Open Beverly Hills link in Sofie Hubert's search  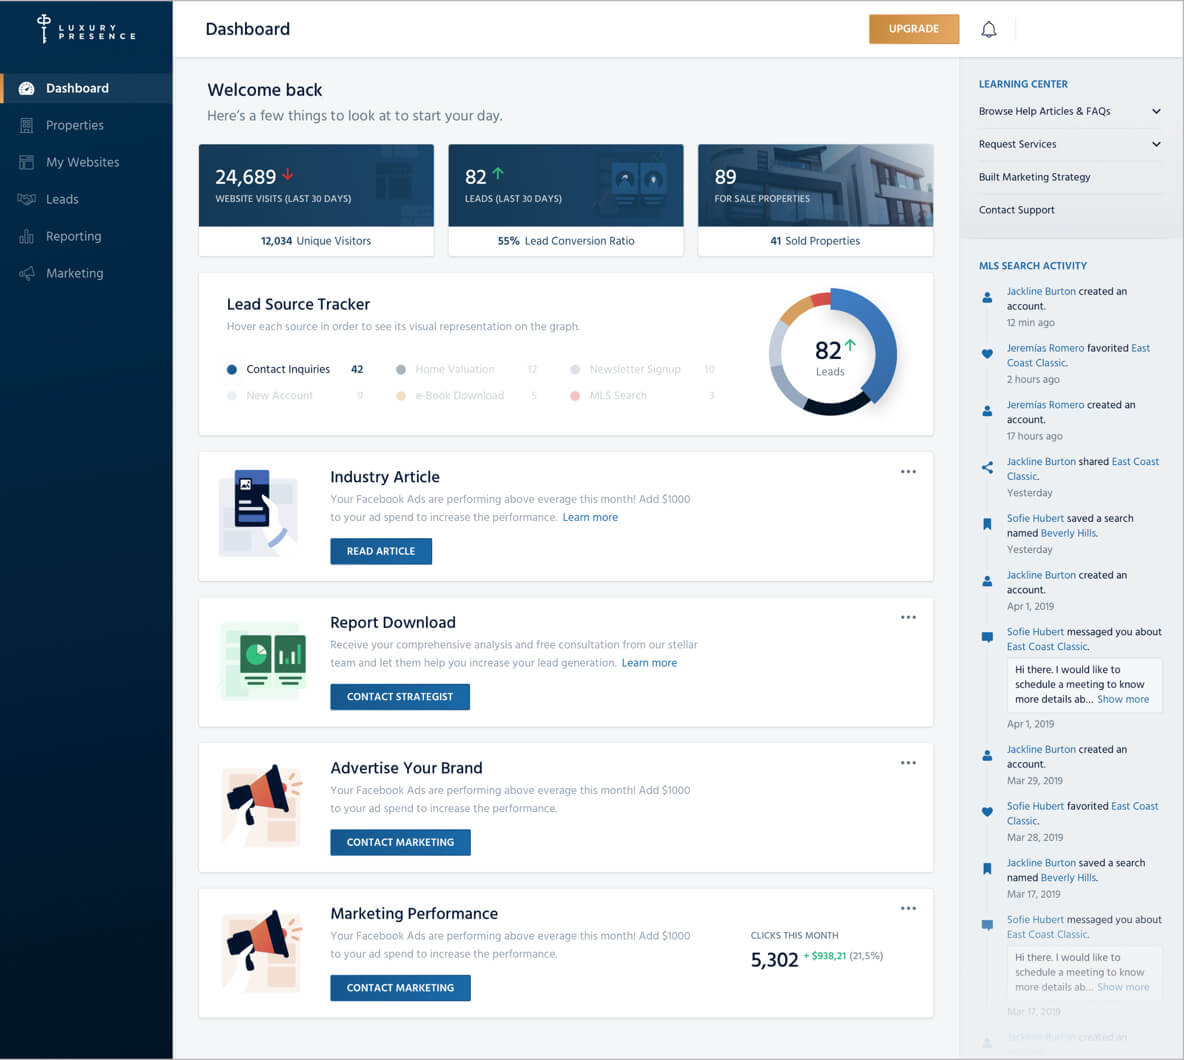(x=1068, y=533)
